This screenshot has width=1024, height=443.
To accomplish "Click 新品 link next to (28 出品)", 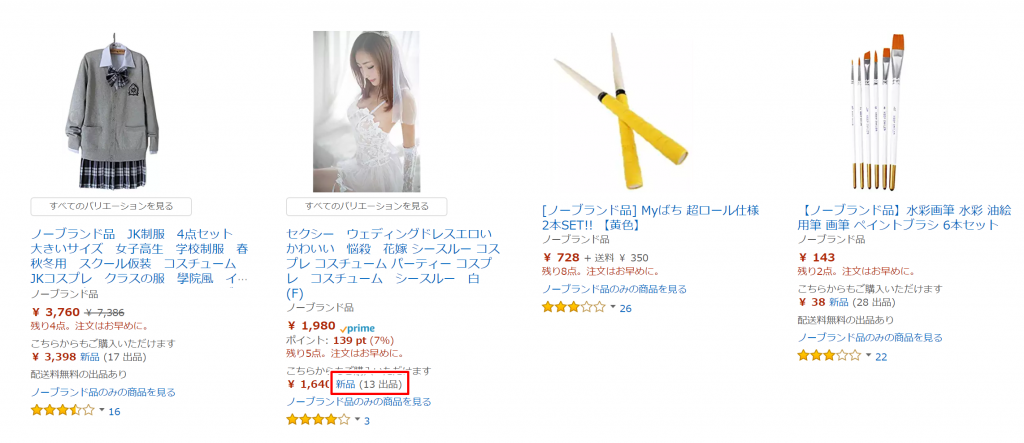I will coord(839,303).
